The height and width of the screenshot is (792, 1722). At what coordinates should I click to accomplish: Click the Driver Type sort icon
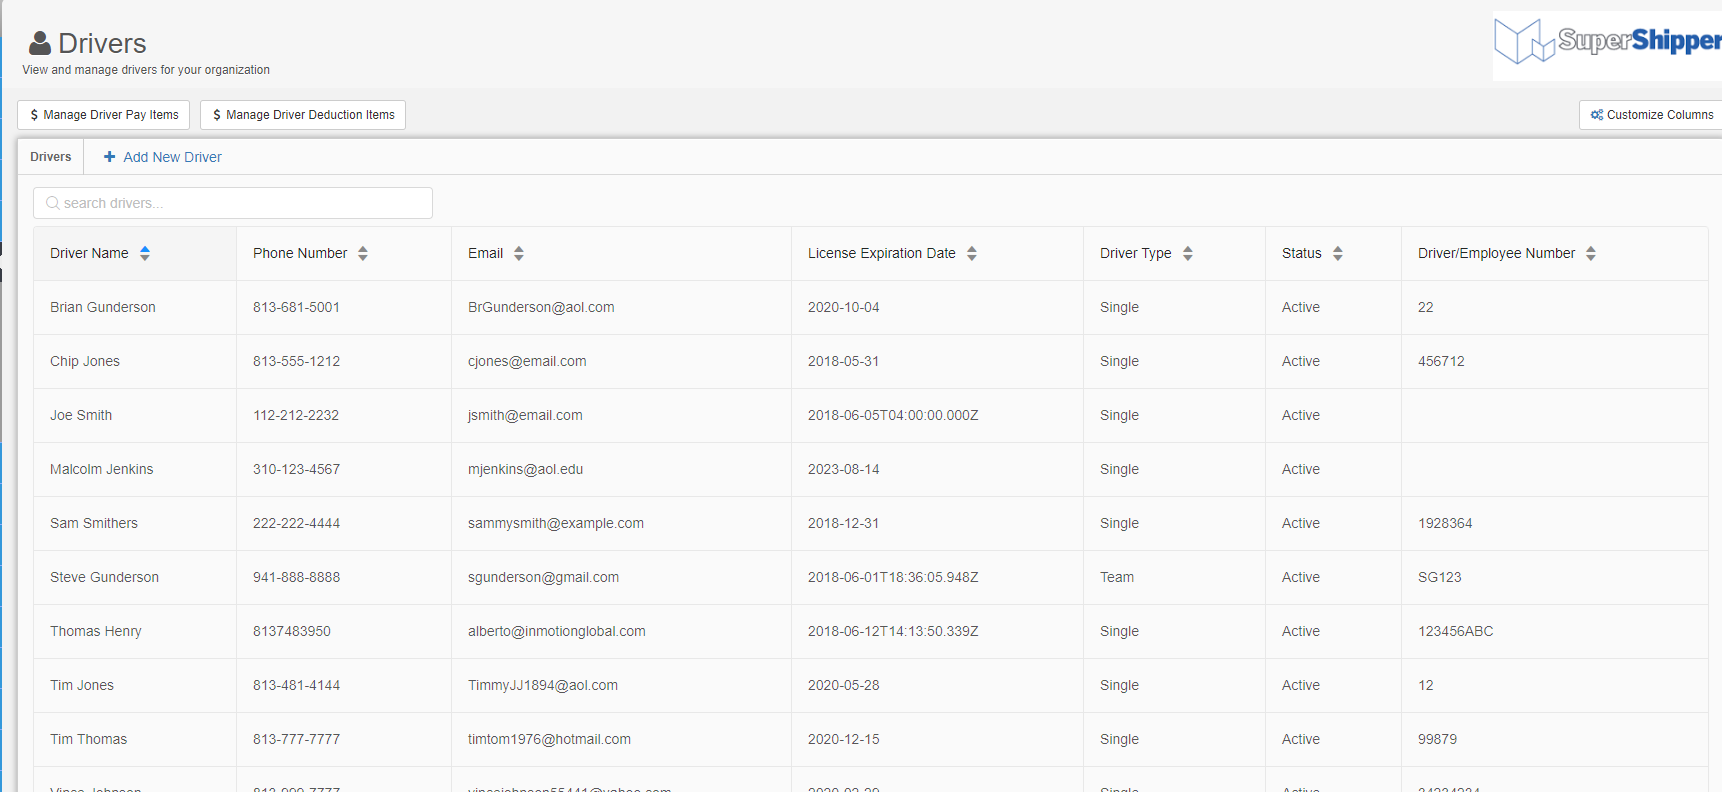1188,253
